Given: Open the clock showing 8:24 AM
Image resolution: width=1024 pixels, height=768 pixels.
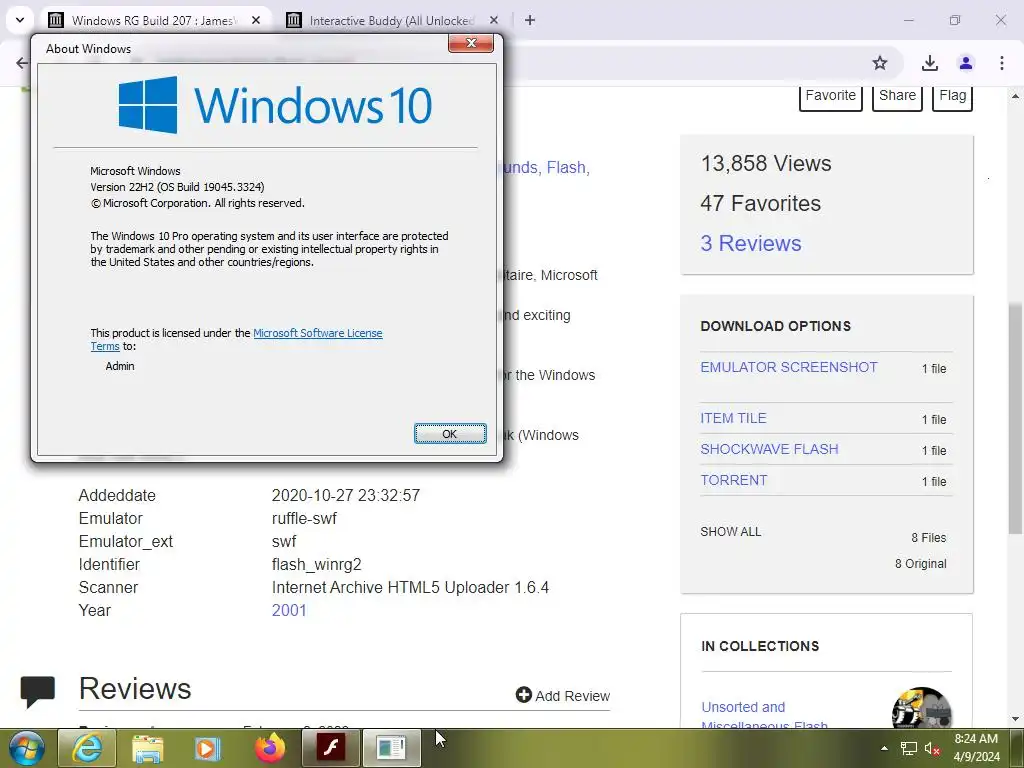Looking at the screenshot, I should coord(976,748).
